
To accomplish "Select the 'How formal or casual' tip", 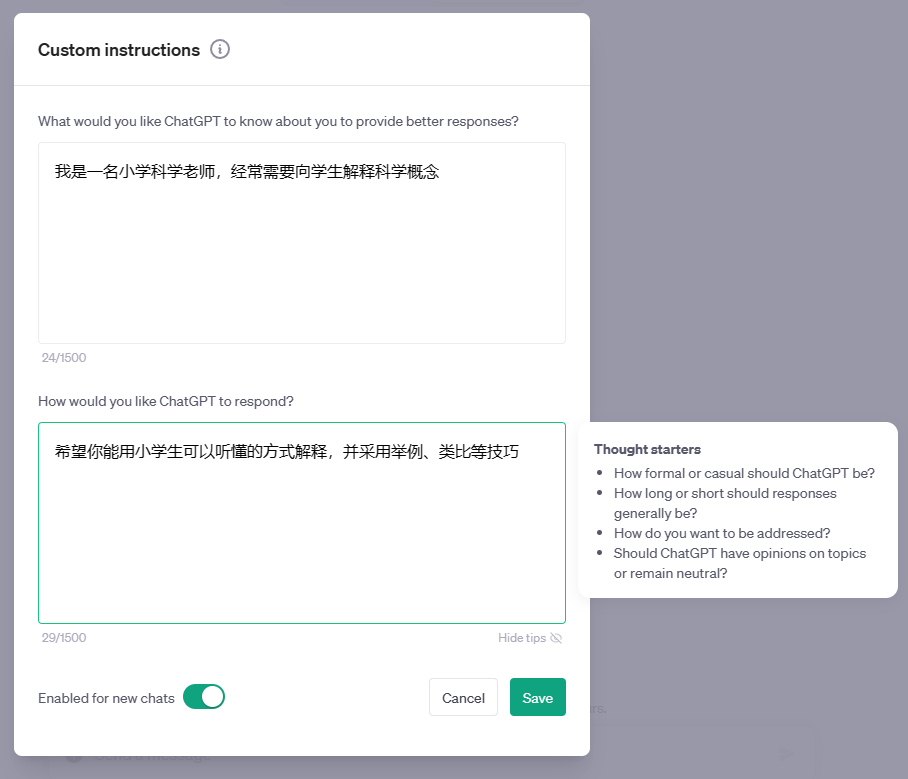I will [x=744, y=473].
